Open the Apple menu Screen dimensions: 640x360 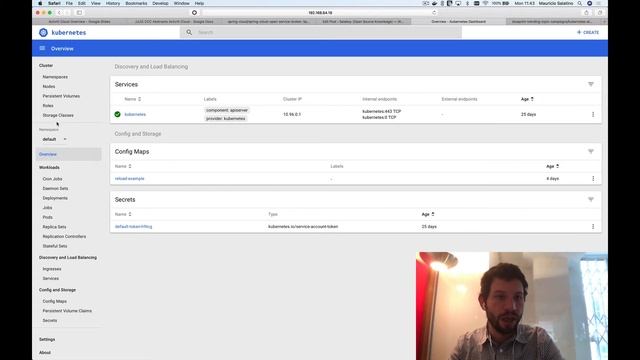coord(40,3)
